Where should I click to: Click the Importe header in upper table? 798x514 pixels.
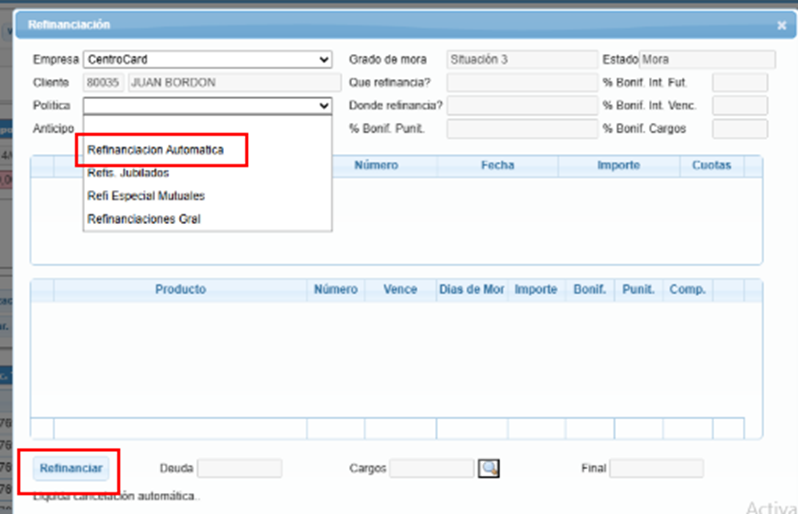[618, 166]
